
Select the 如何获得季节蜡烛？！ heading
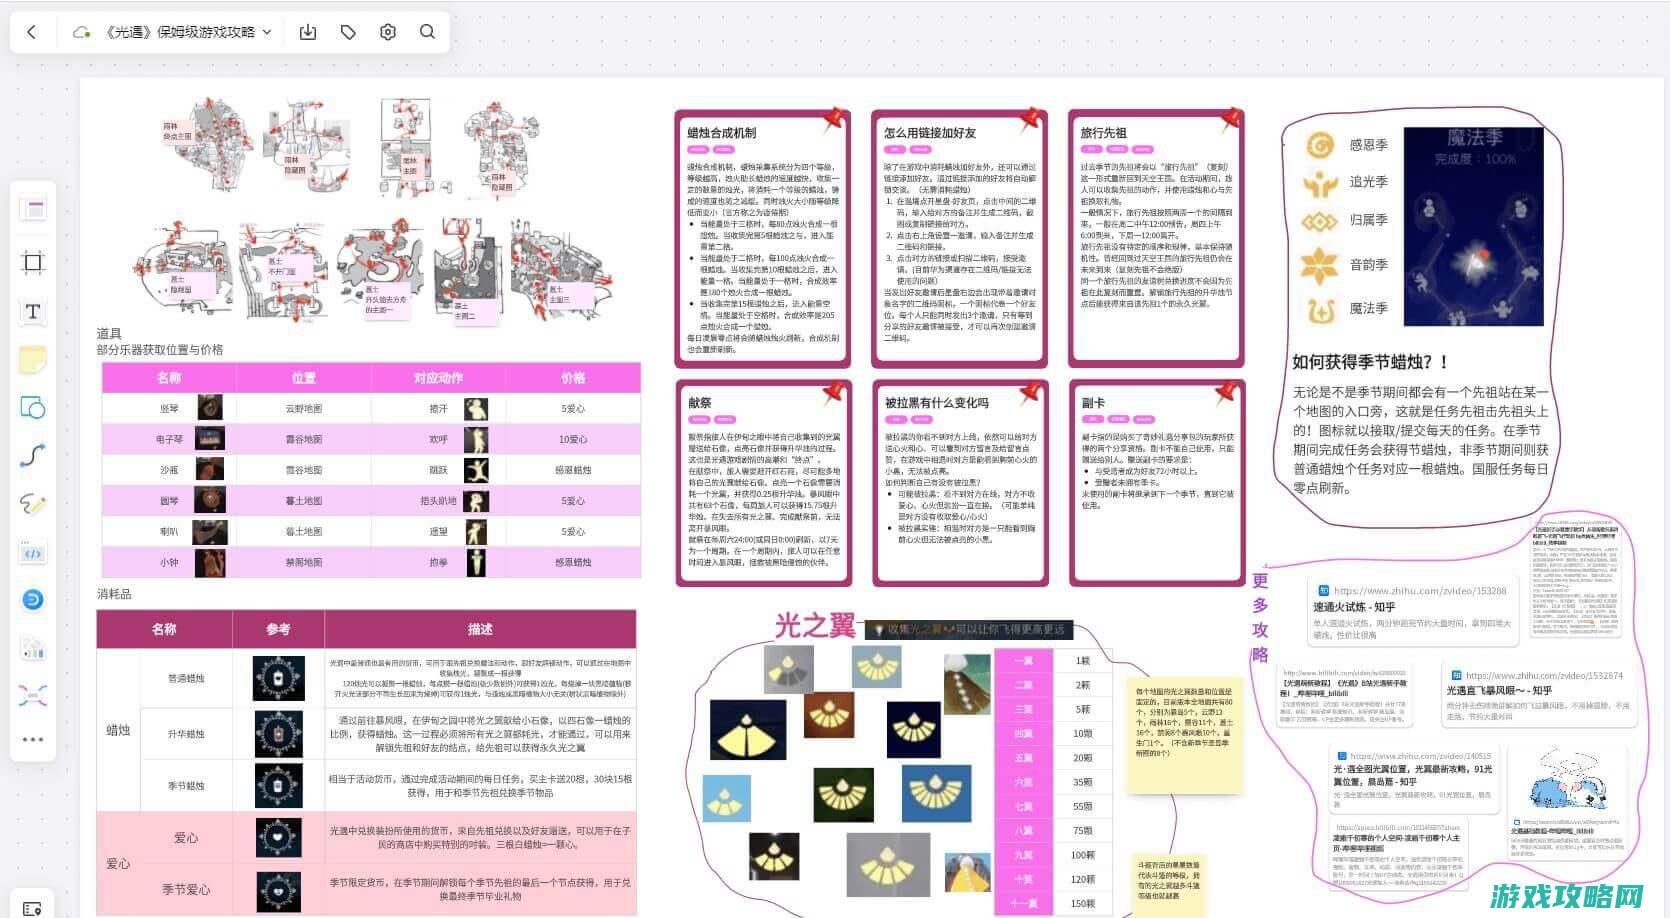(1370, 362)
